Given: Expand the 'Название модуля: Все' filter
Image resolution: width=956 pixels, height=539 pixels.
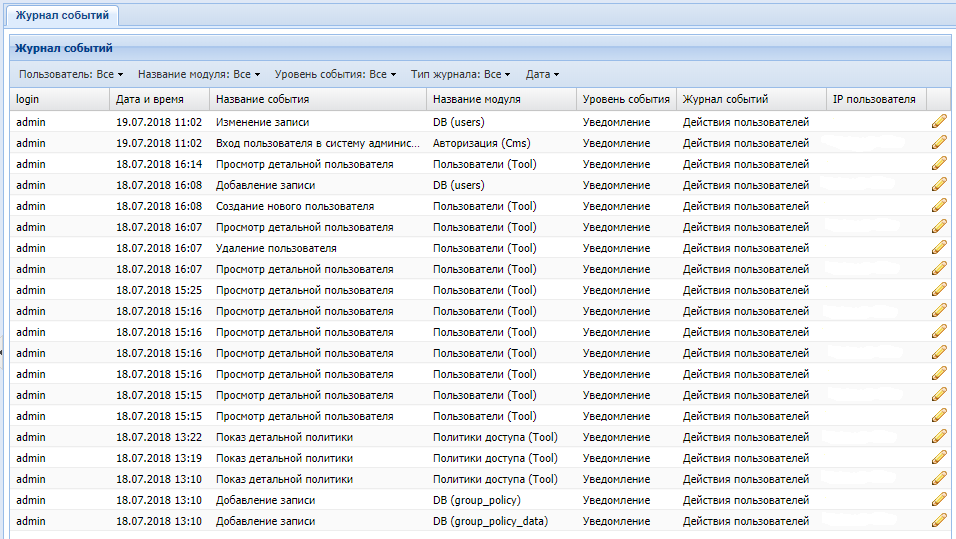Looking at the screenshot, I should pyautogui.click(x=198, y=74).
